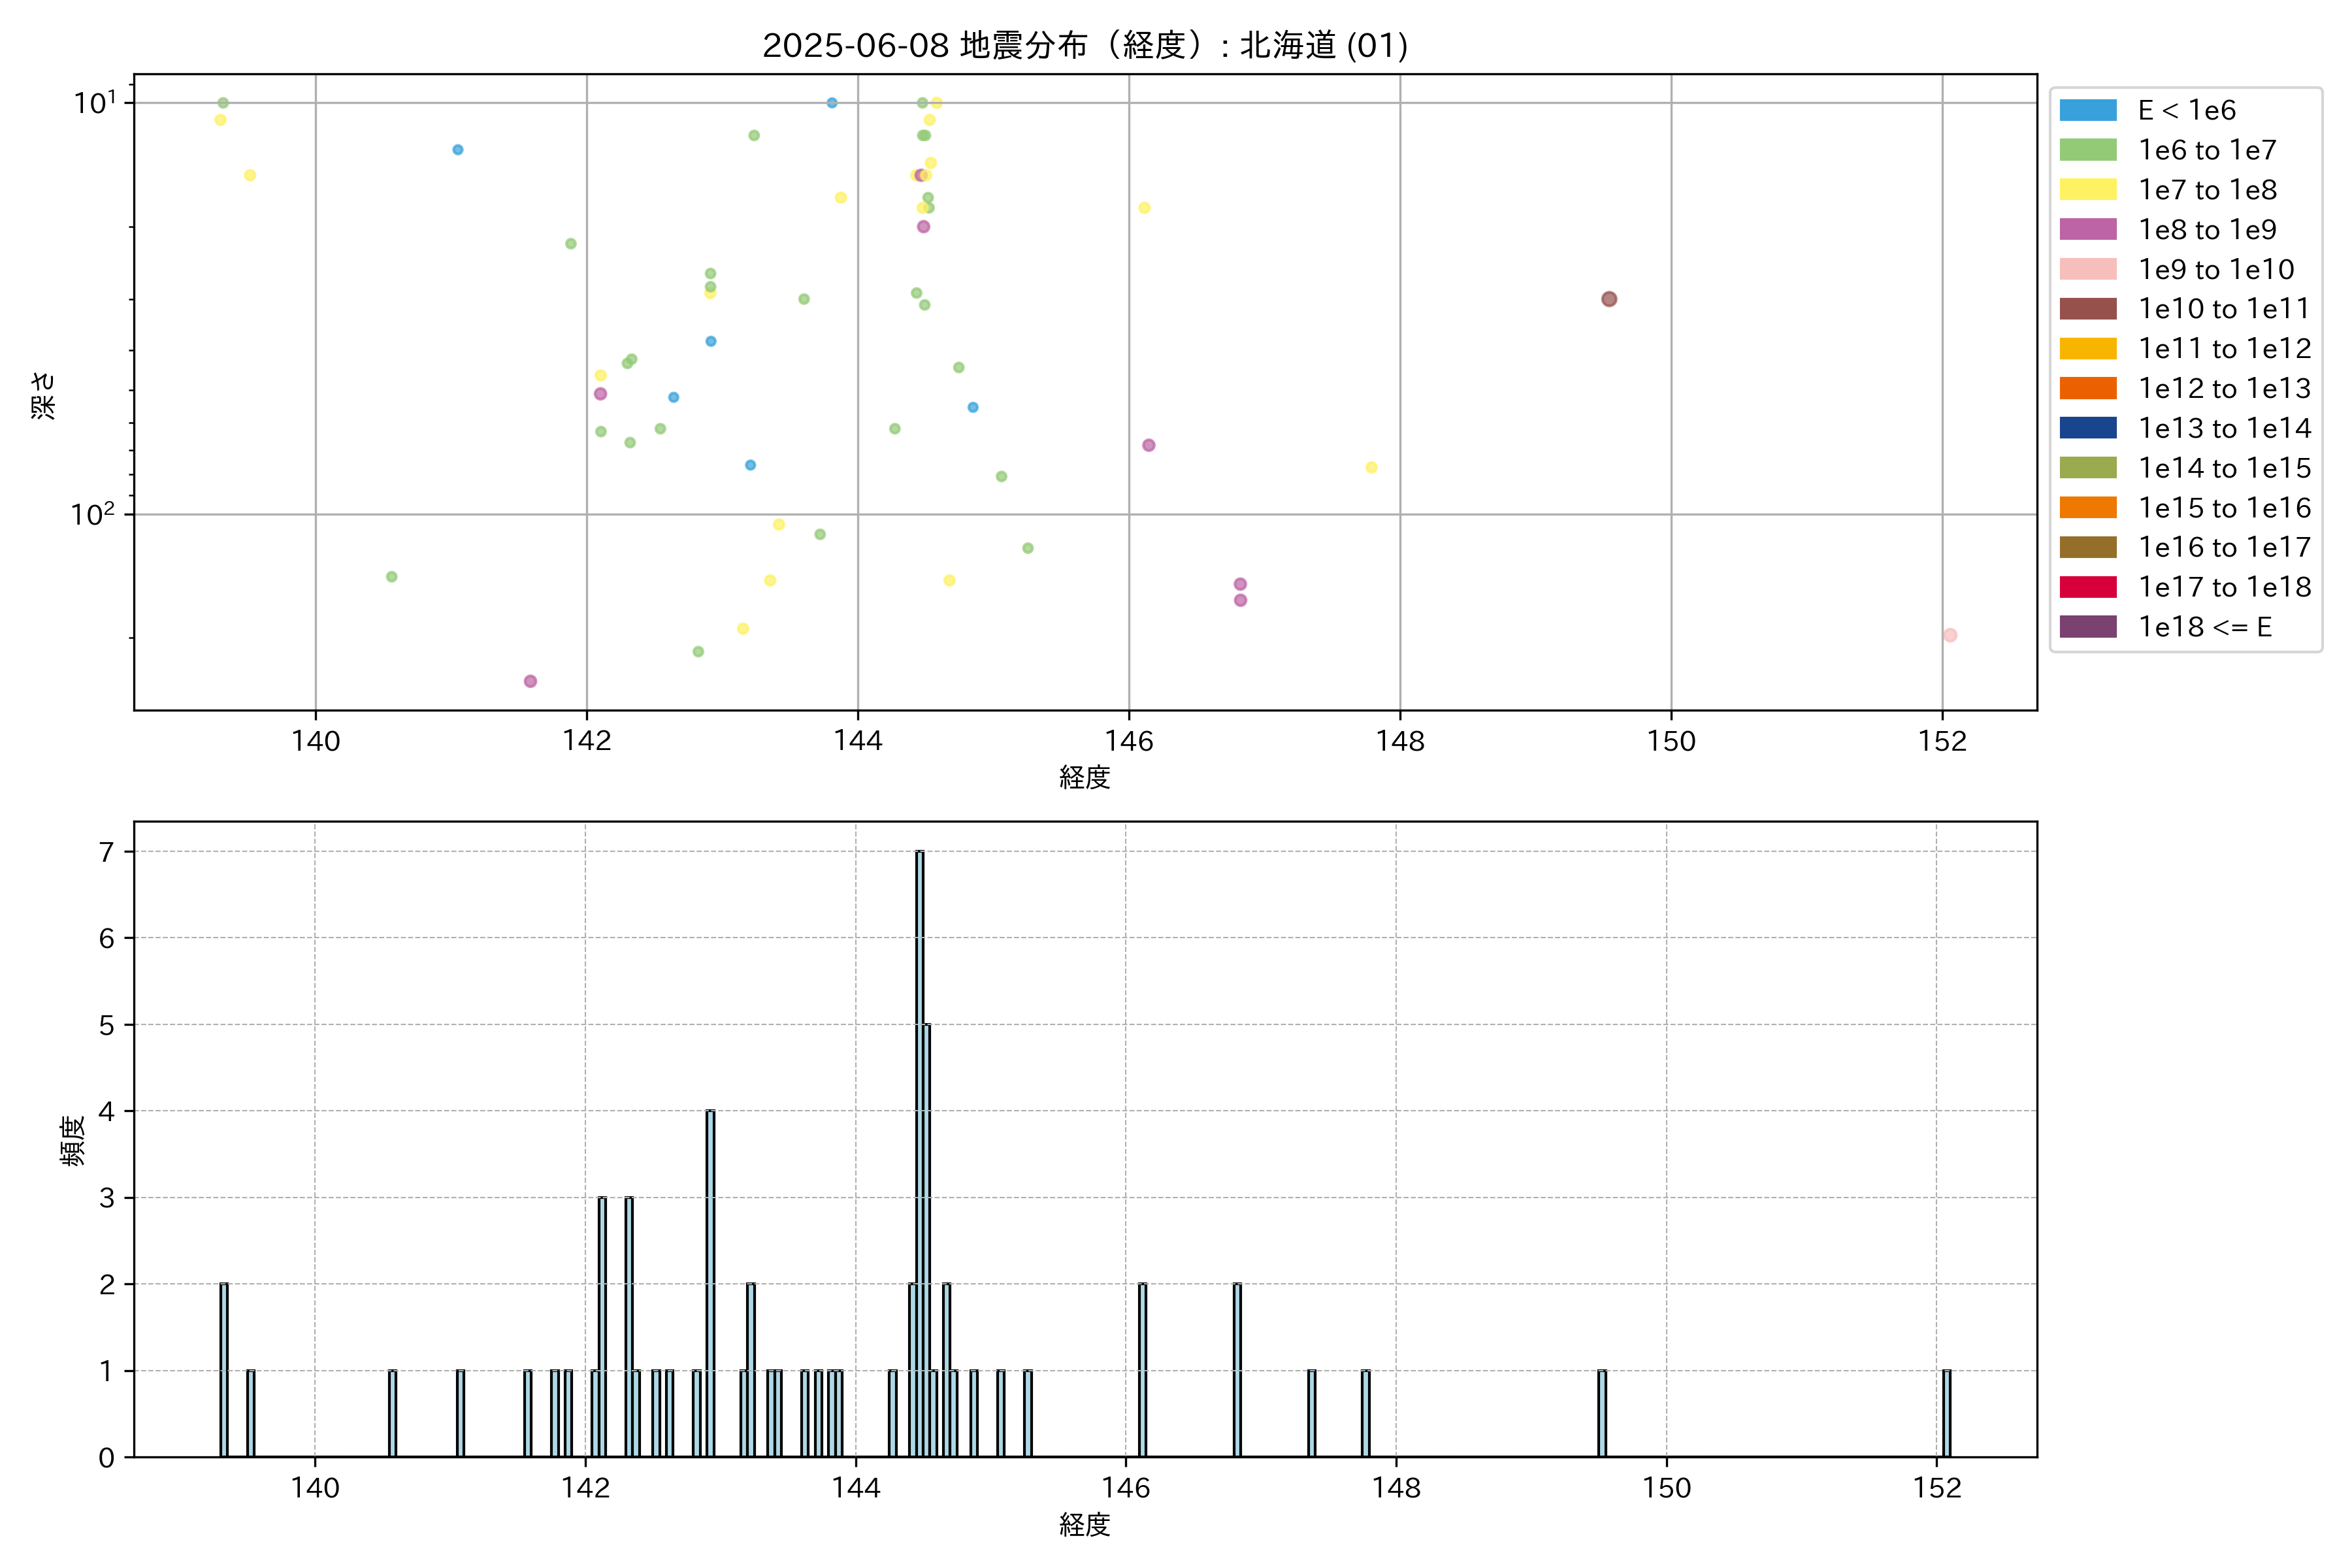
Task: Click the histogram bar of height 4
Action: [x=710, y=1283]
